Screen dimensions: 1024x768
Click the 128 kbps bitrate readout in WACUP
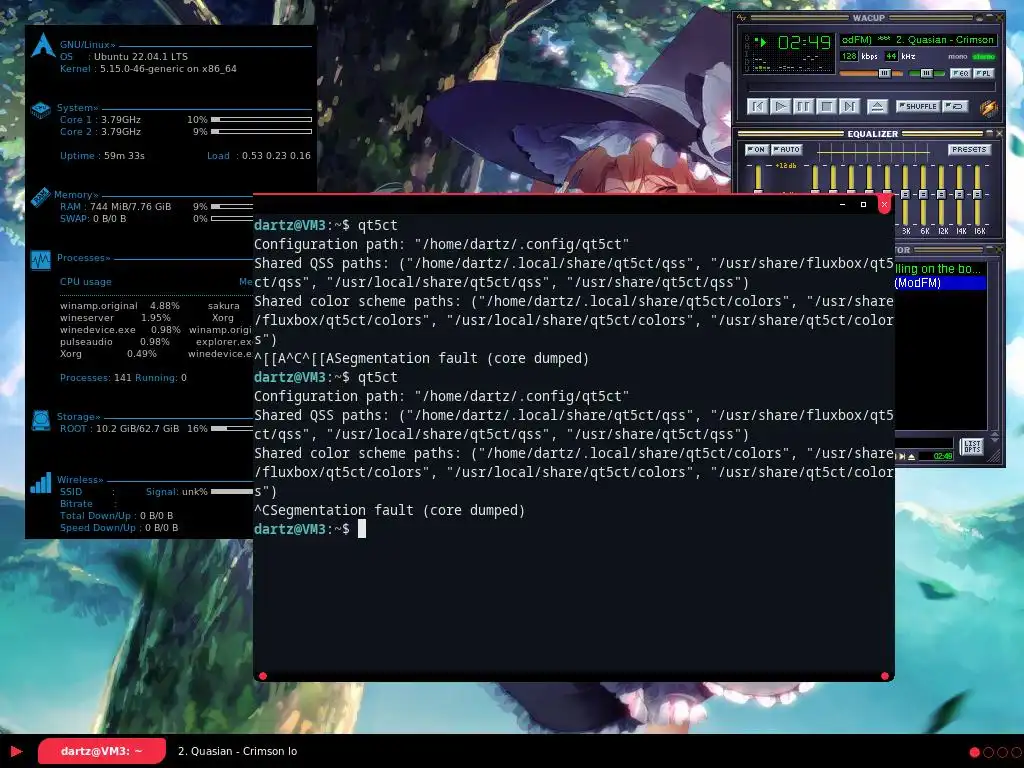click(849, 56)
